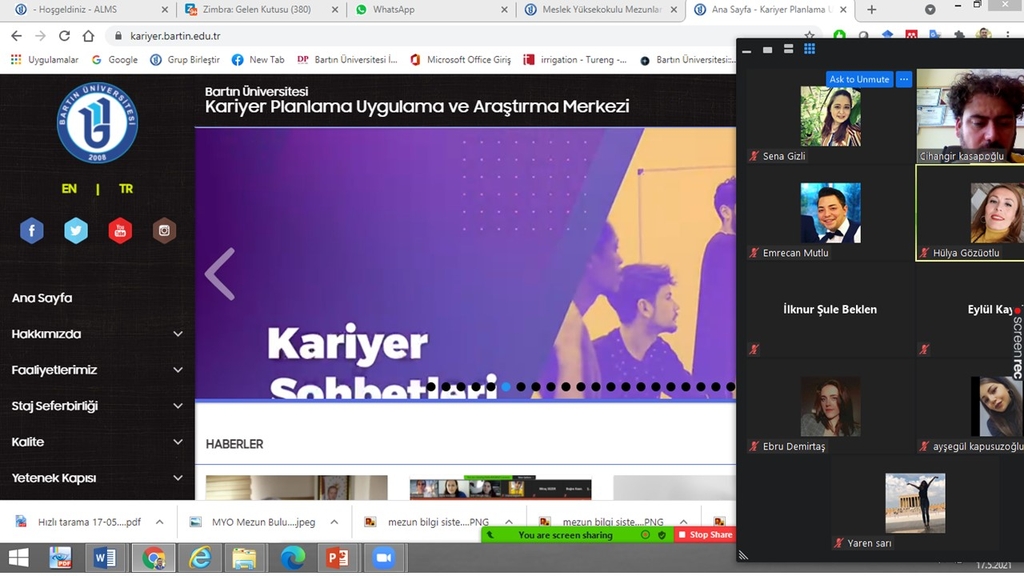Expand the Hakkımızda menu chevron
Screen dimensions: 1024x576
[177, 334]
